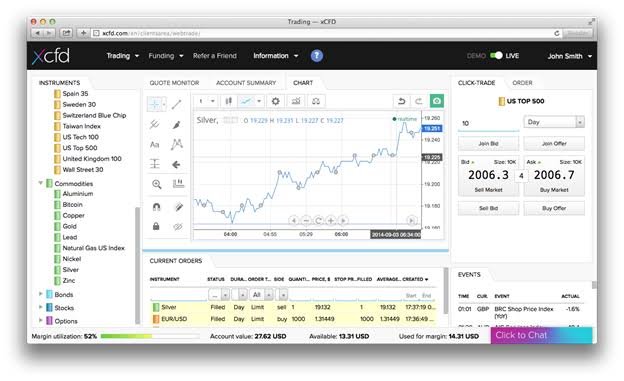Open chart settings gear icon
624x381 pixels.
click(275, 101)
